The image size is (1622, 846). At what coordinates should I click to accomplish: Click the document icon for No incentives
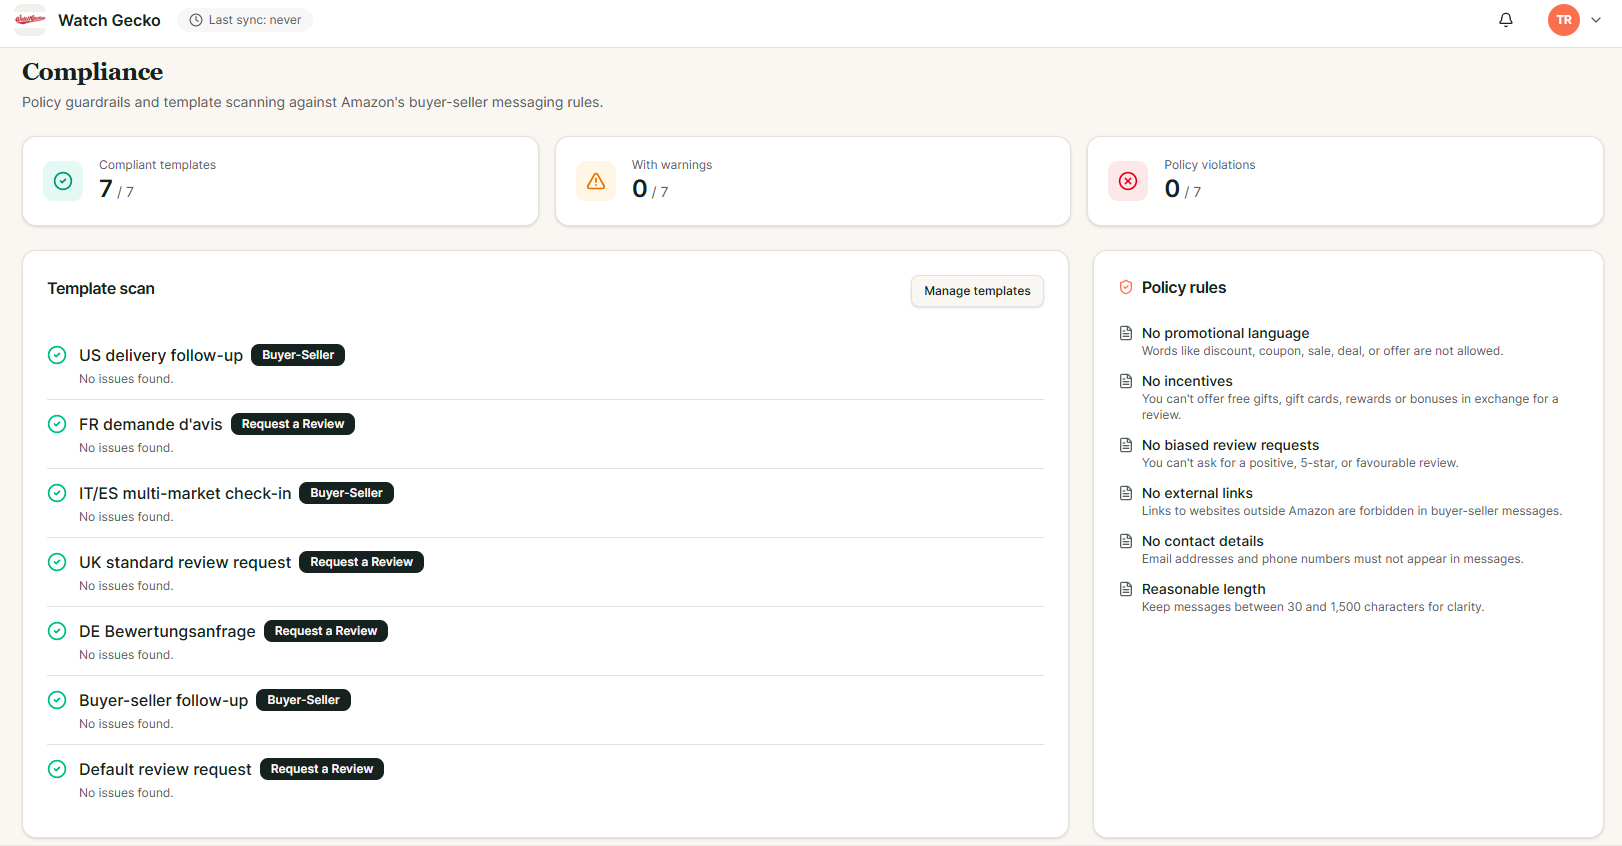[1126, 381]
